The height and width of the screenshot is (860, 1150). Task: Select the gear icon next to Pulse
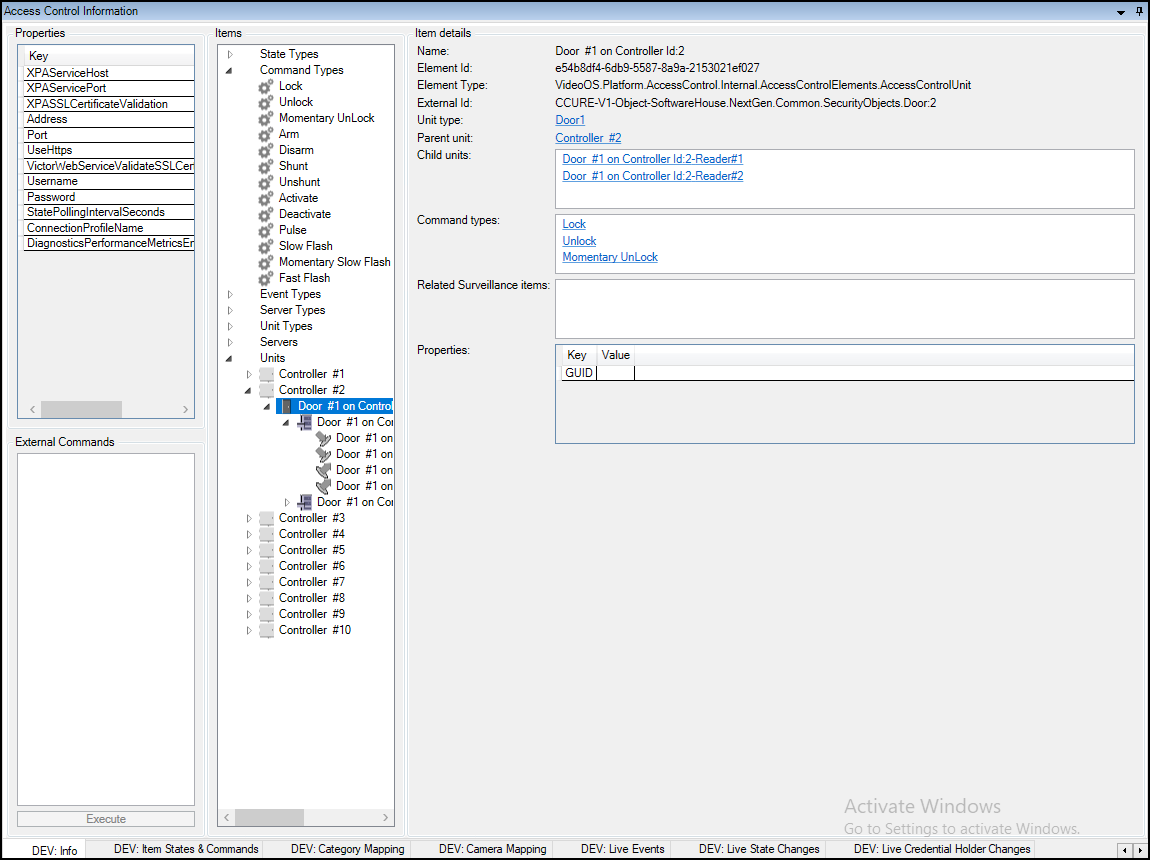coord(266,230)
